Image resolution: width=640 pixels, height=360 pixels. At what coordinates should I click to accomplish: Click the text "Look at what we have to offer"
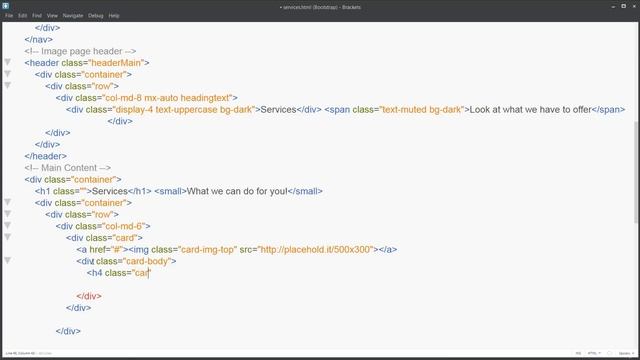531,109
